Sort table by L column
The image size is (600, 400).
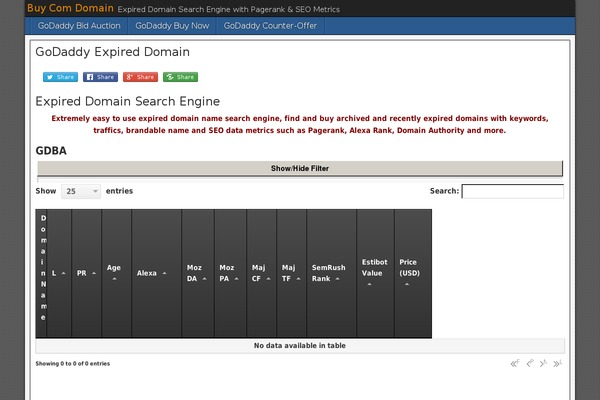[x=59, y=273]
